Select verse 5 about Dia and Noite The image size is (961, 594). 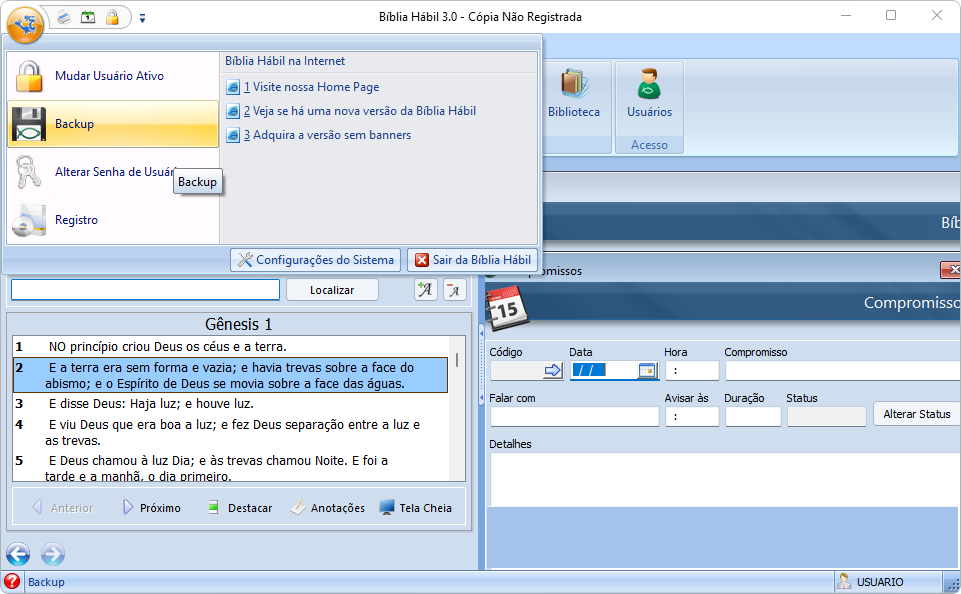230,468
